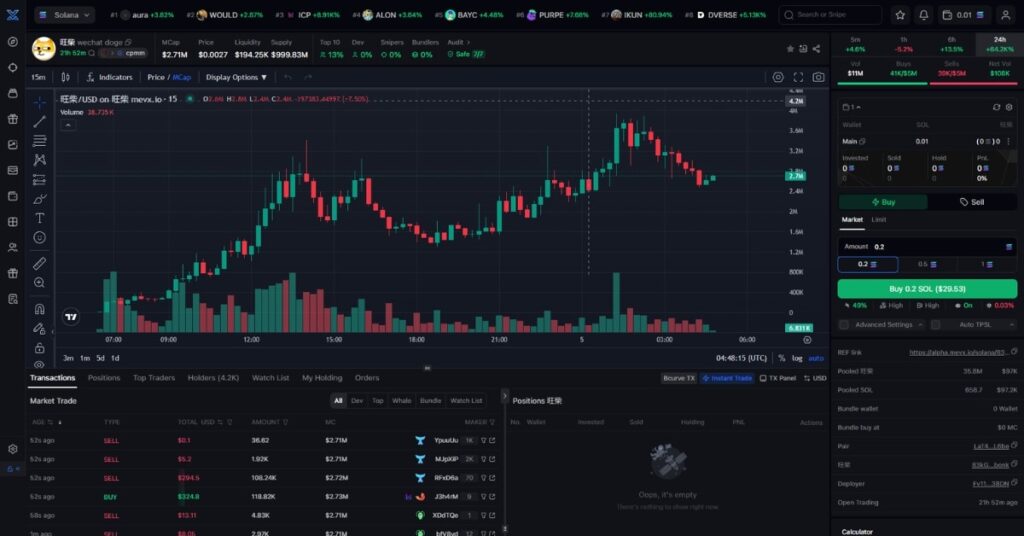
Task: Switch trade panel to Sell
Action: (x=972, y=202)
